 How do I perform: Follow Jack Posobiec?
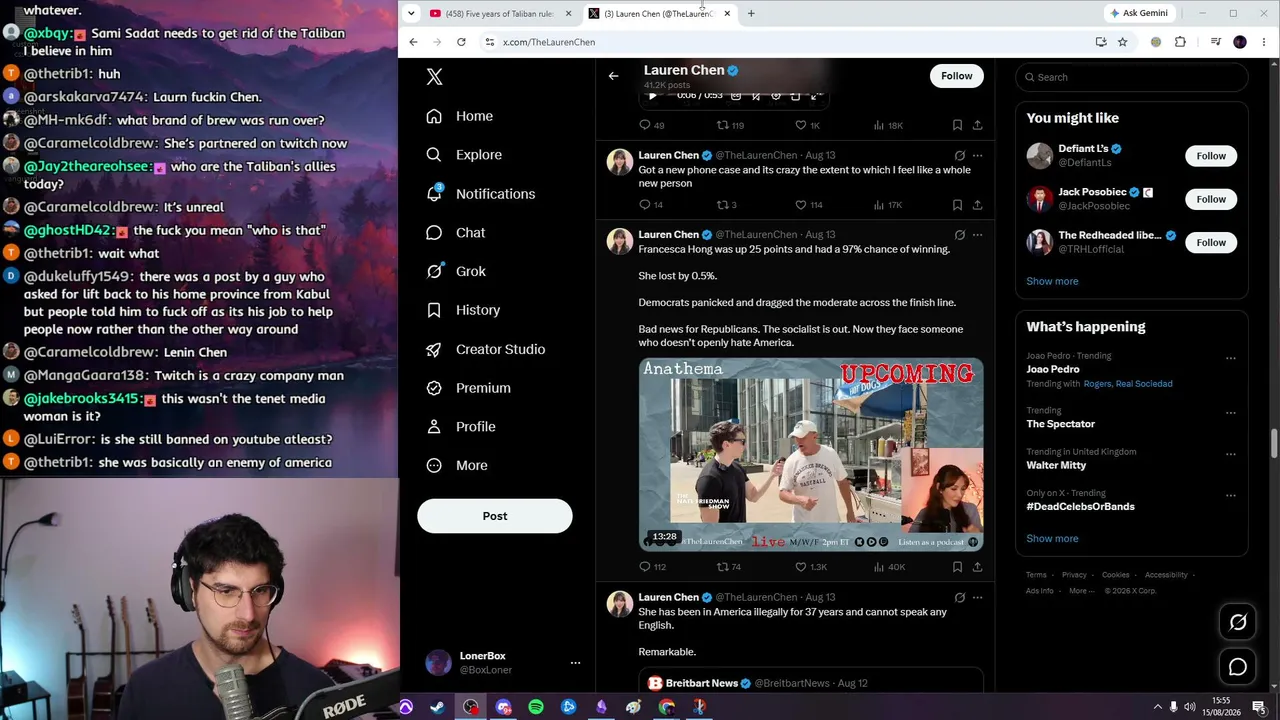pos(1211,199)
